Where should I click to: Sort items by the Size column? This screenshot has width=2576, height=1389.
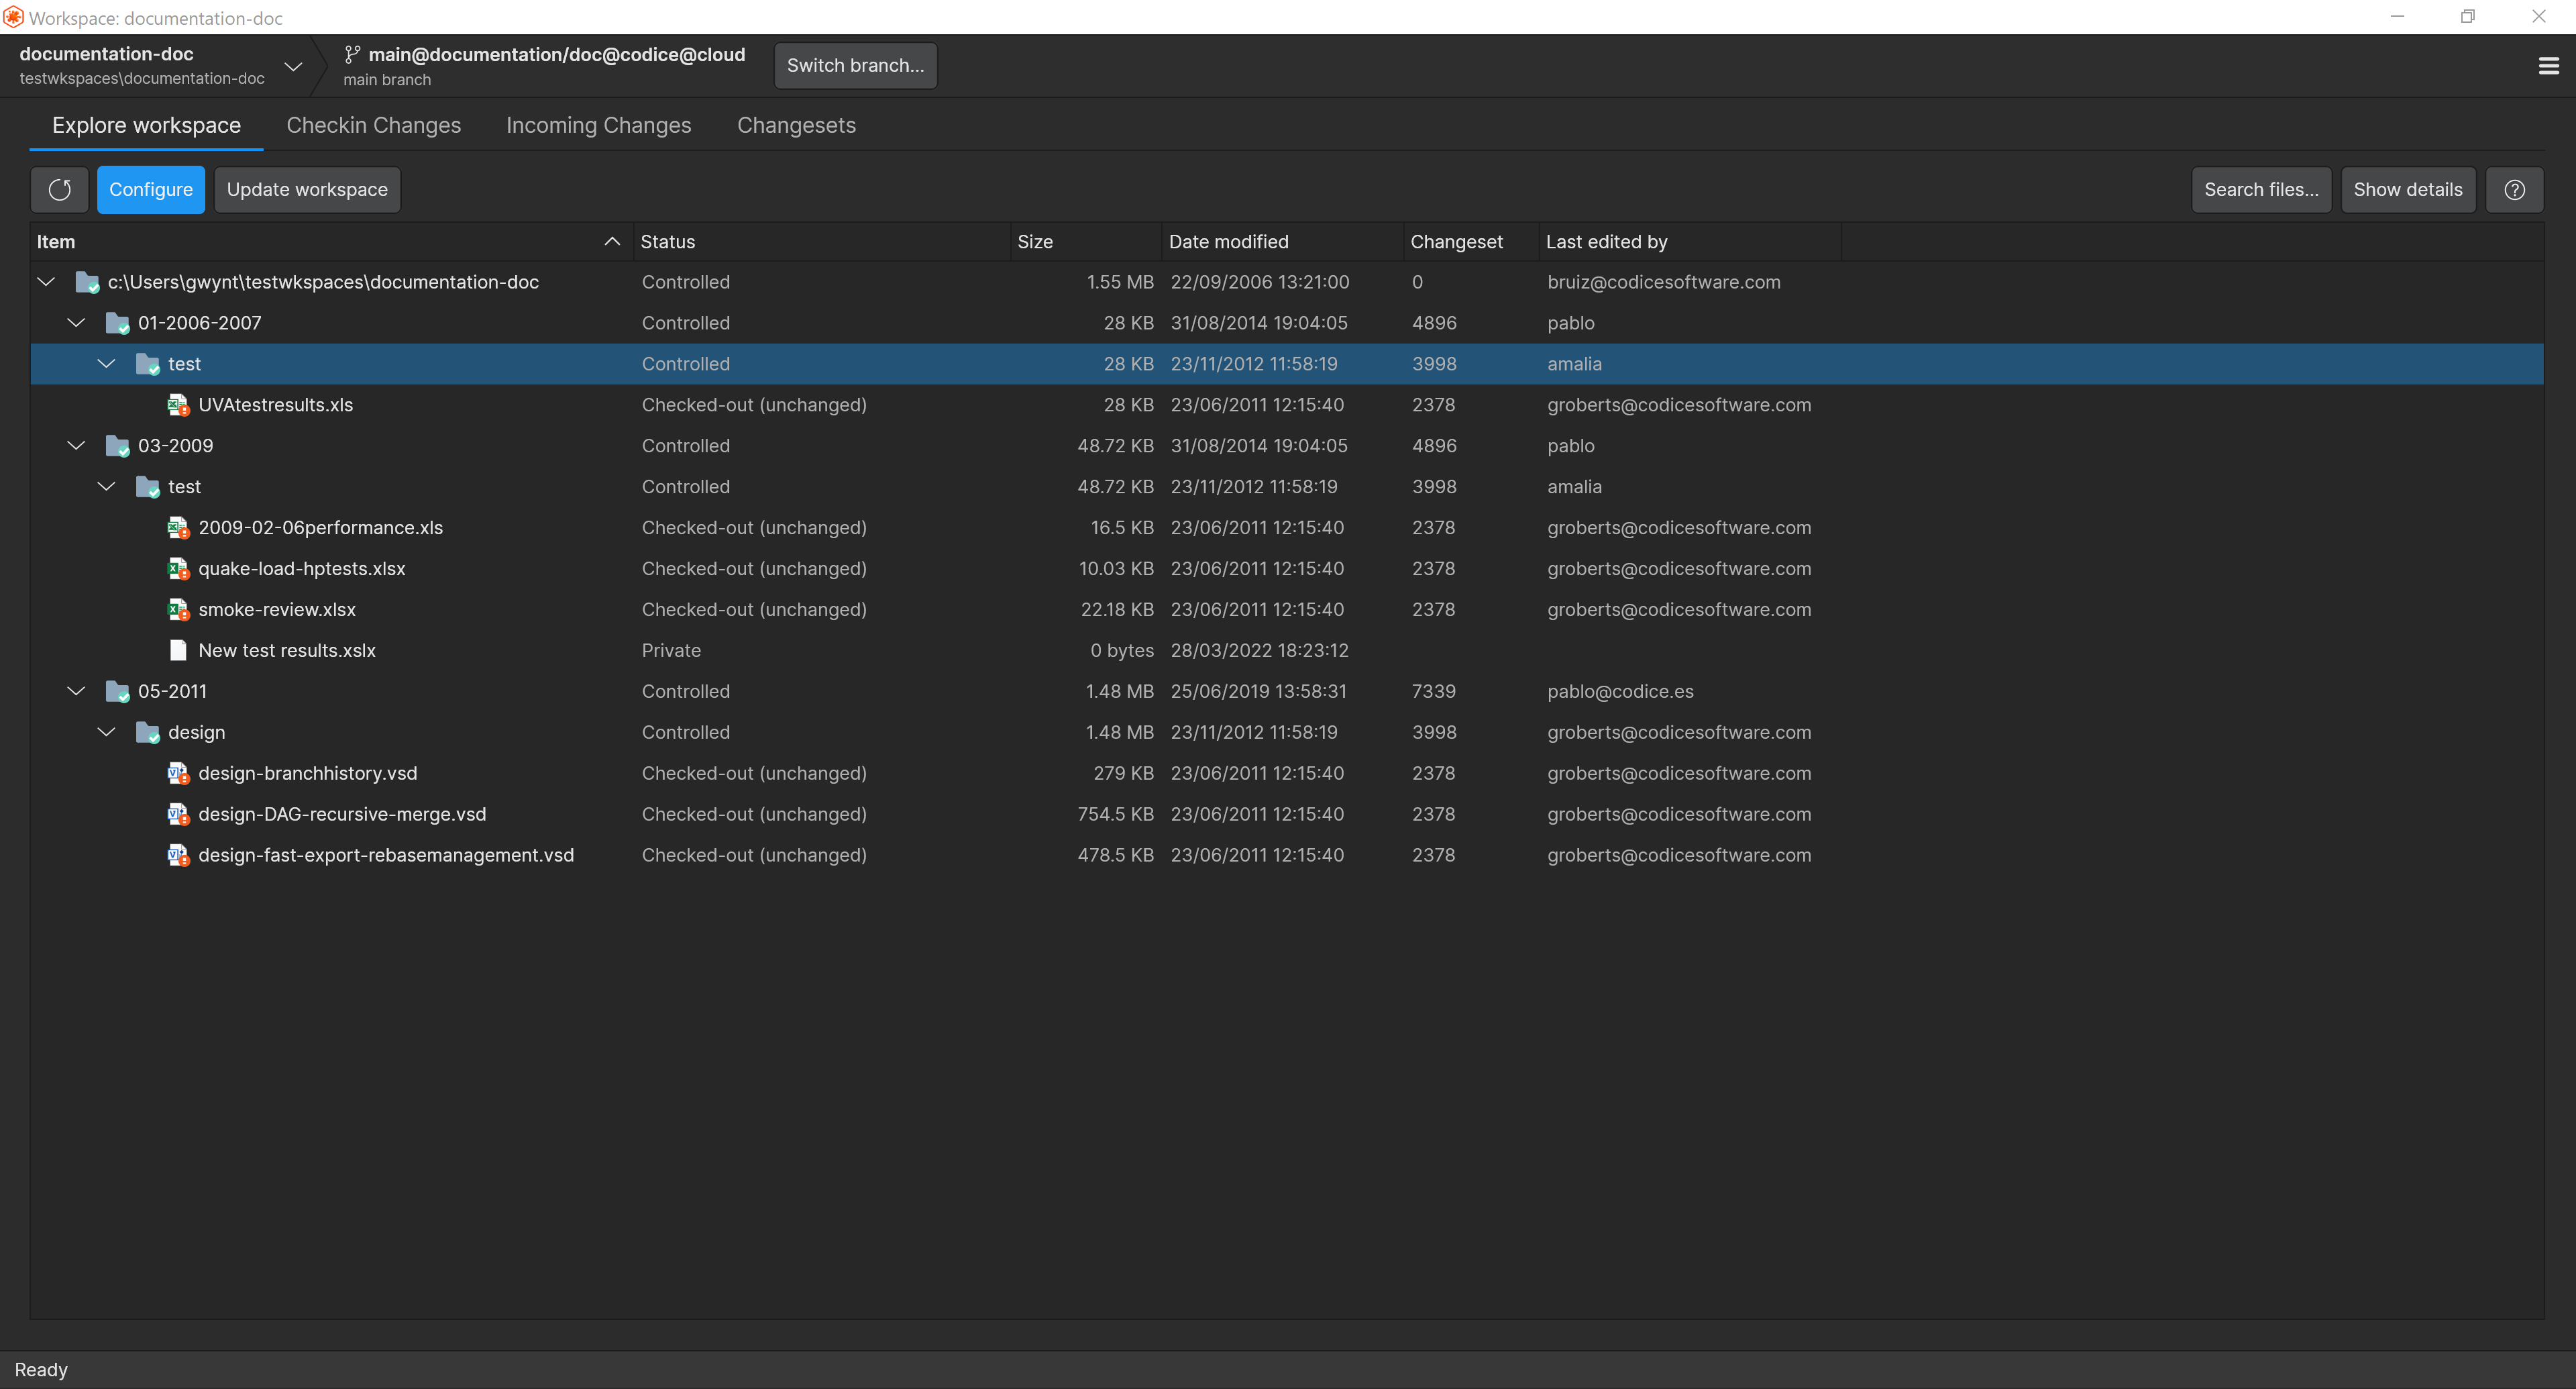1035,241
